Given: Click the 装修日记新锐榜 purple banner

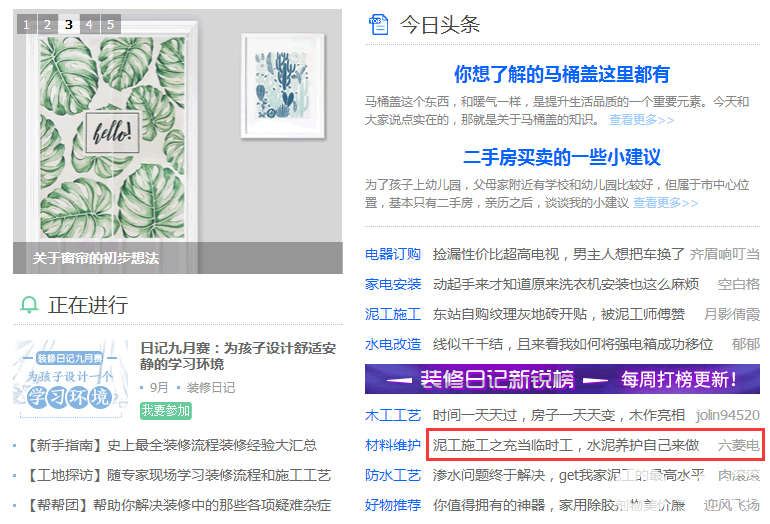Looking at the screenshot, I should [x=562, y=379].
